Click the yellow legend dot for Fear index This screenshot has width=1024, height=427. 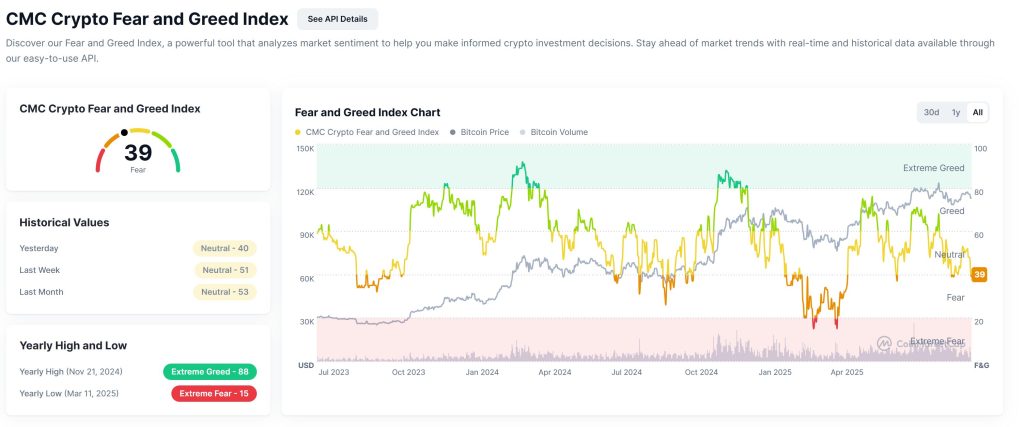[x=298, y=132]
